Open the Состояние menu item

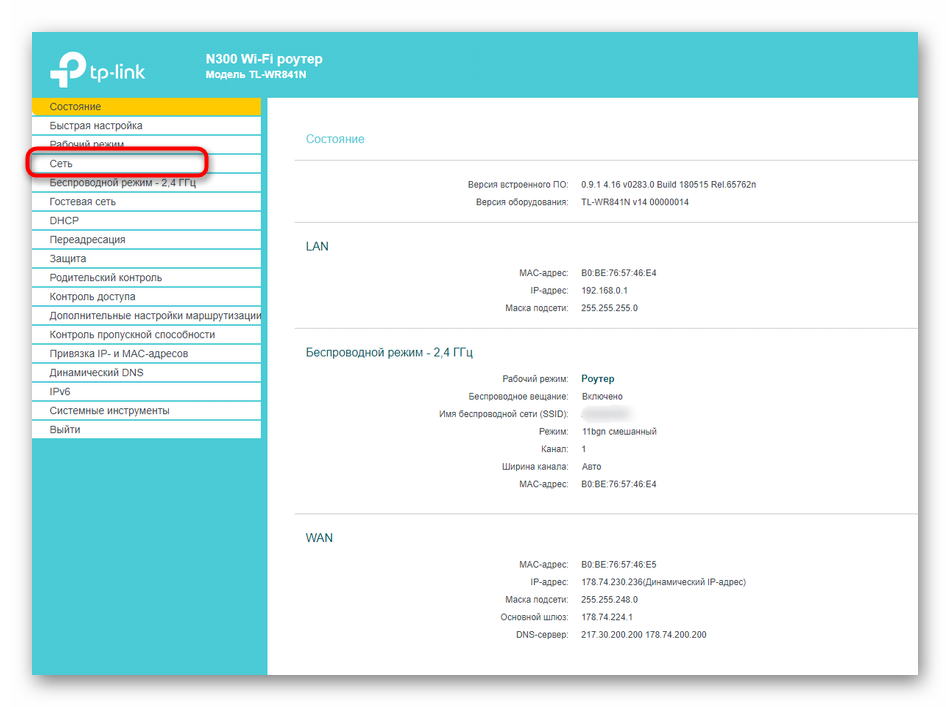click(75, 107)
